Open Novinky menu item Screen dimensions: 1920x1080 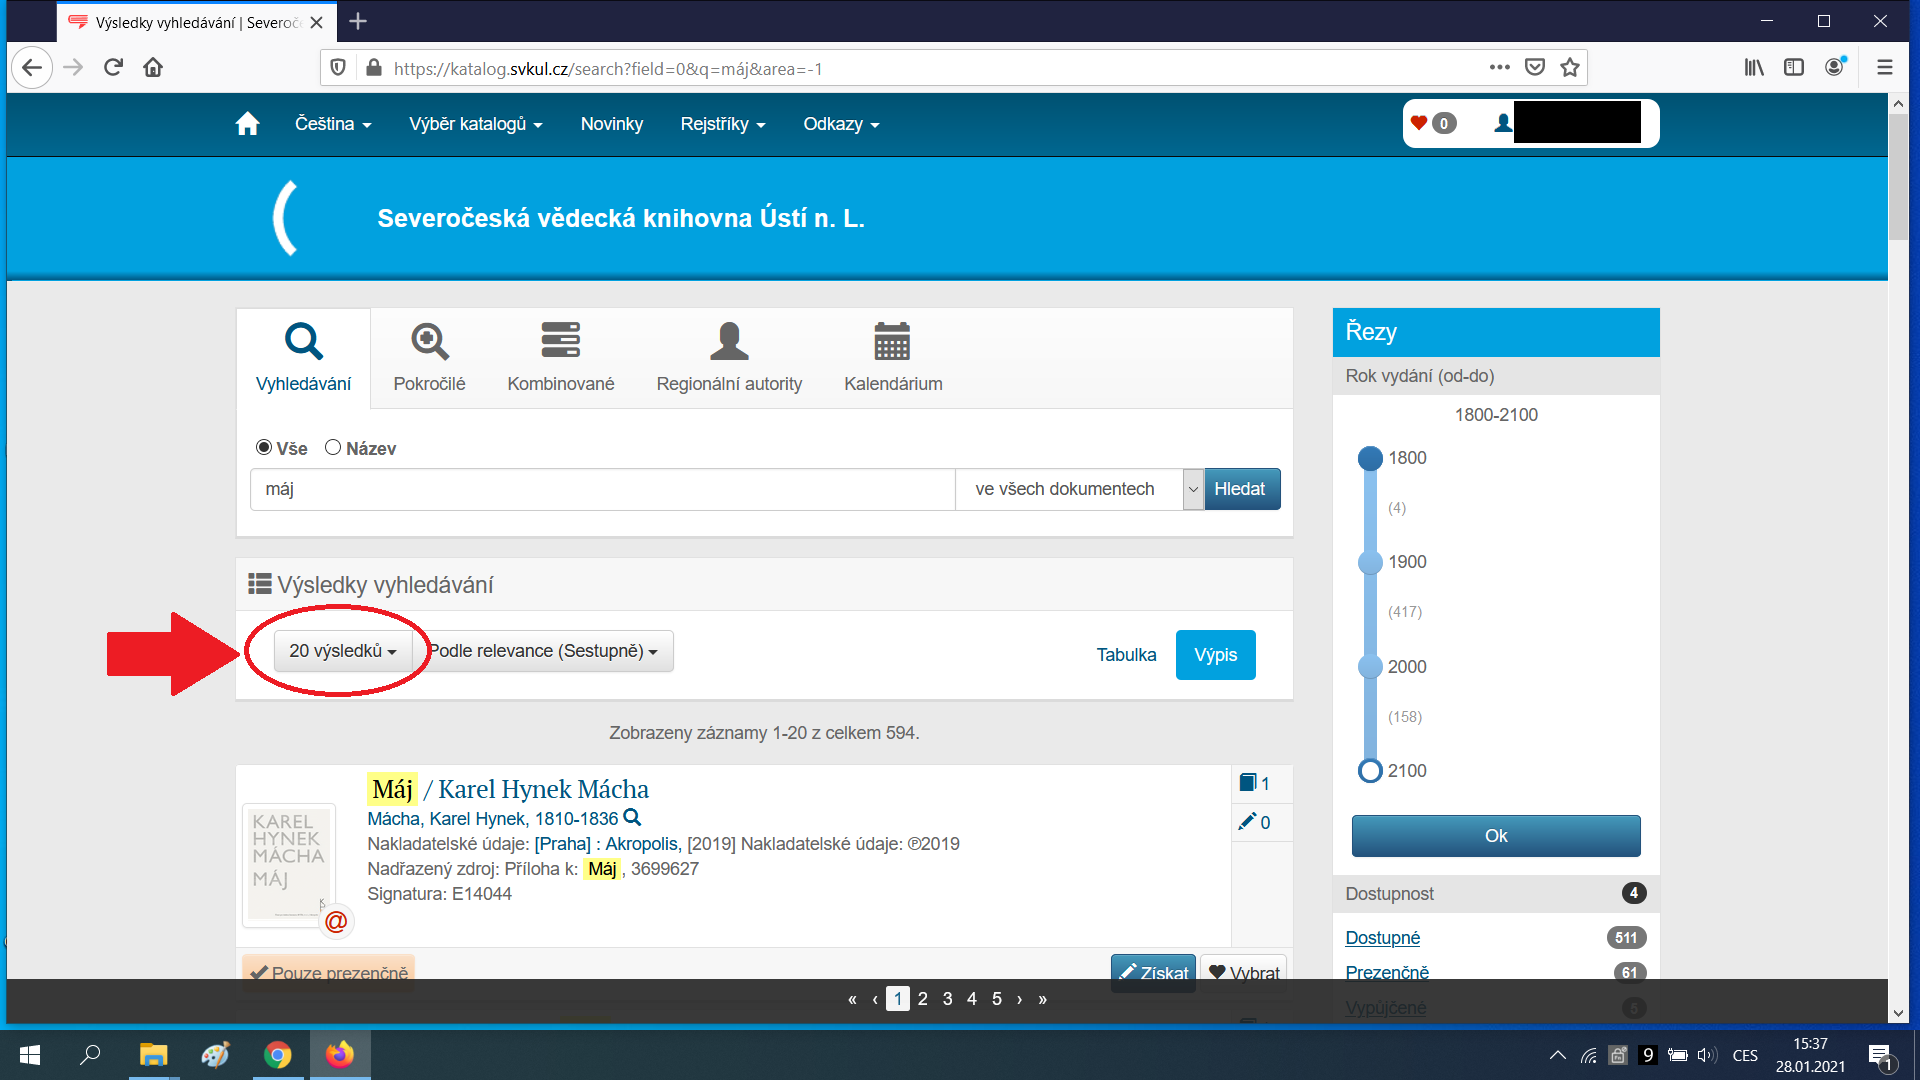point(612,124)
